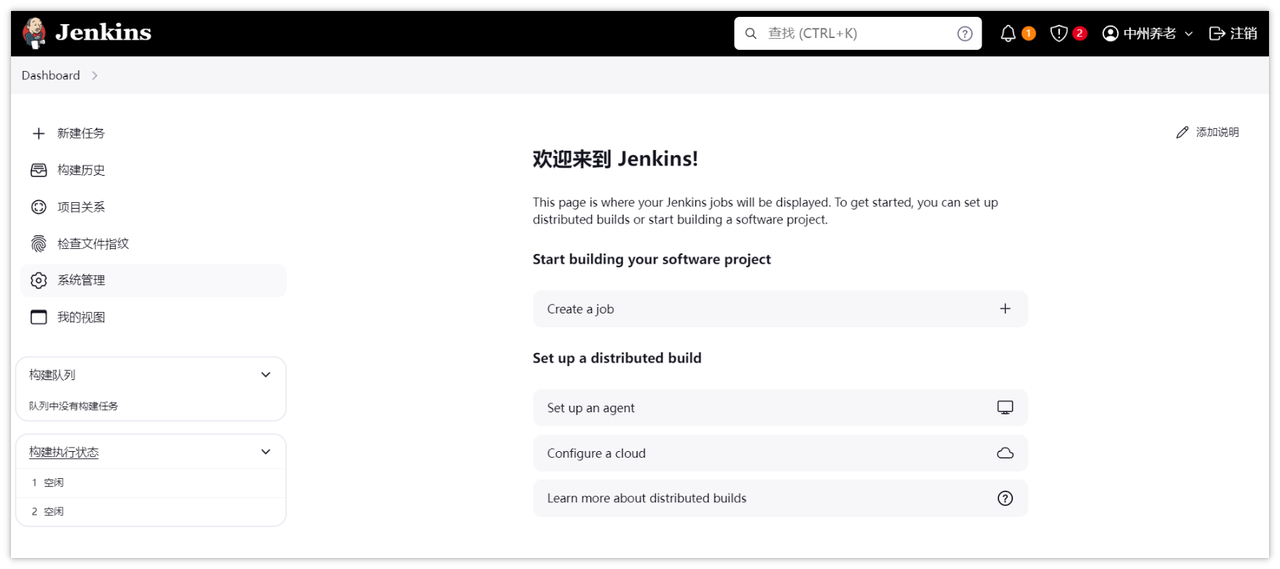
Task: Open the Jenkins home title link
Action: coord(103,32)
